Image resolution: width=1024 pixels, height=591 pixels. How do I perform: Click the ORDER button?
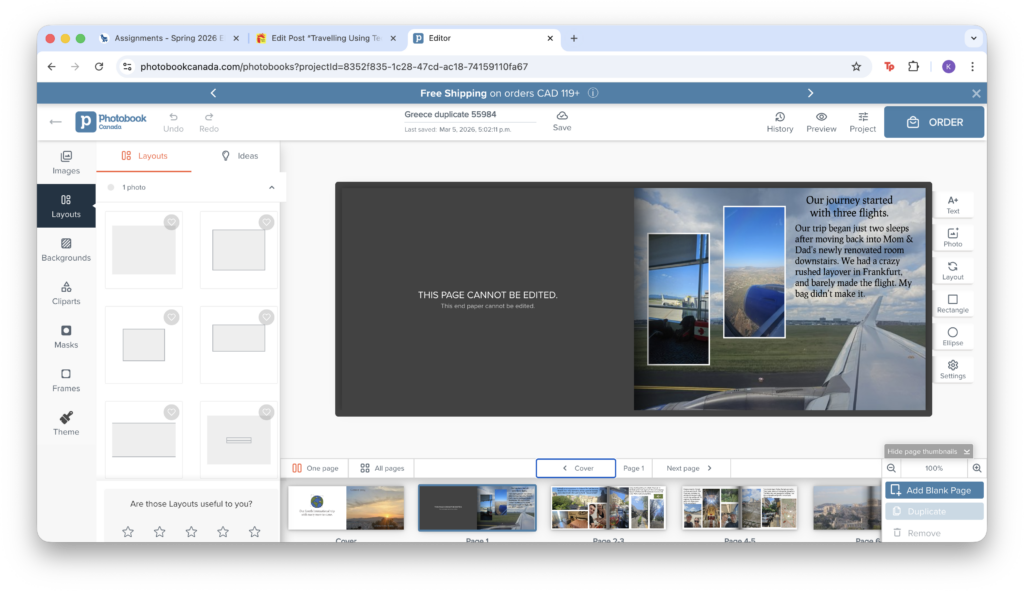934,122
